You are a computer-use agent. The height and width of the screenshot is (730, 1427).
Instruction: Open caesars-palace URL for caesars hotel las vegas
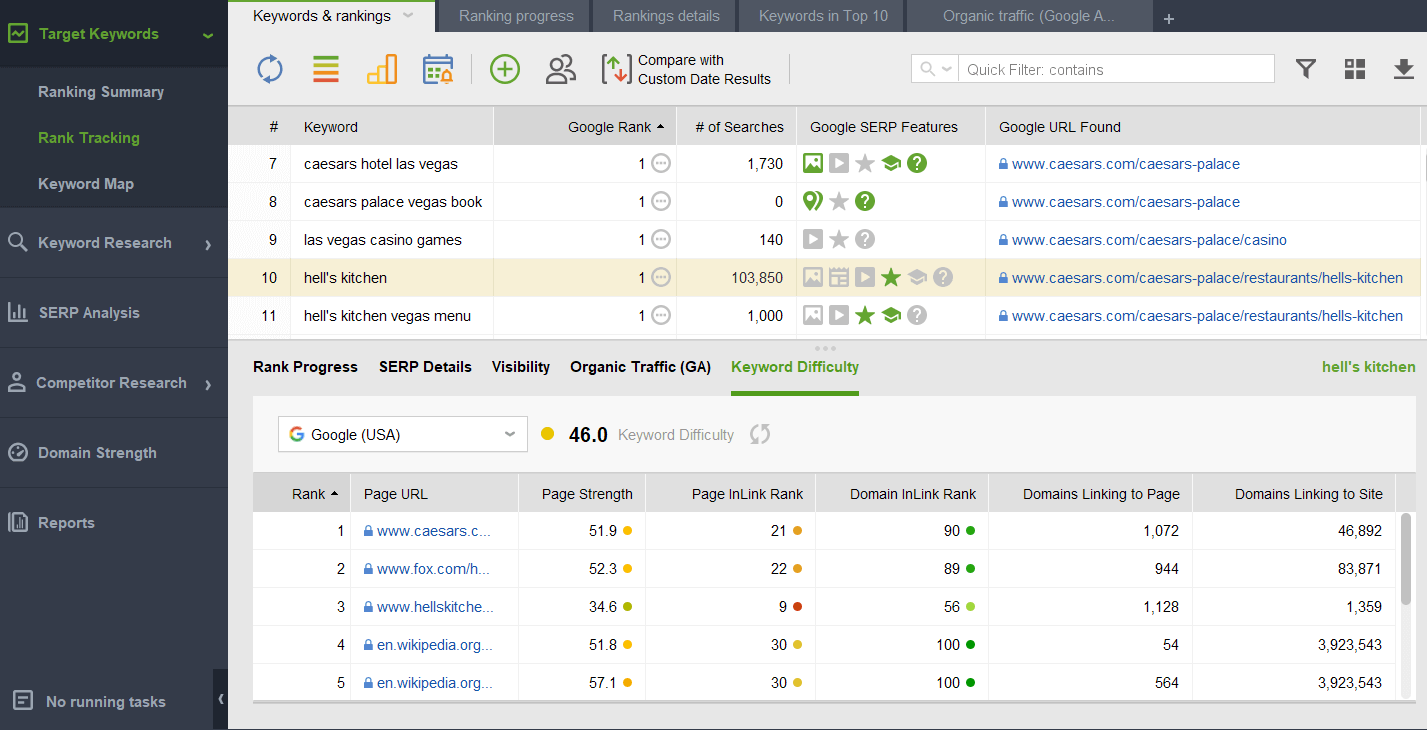coord(1125,164)
